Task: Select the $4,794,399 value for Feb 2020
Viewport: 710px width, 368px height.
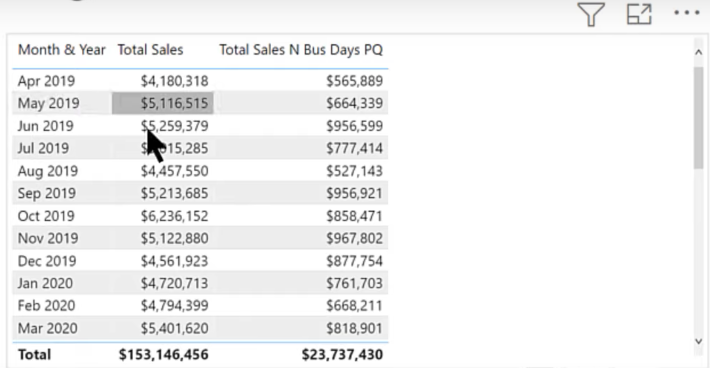Action: (174, 306)
